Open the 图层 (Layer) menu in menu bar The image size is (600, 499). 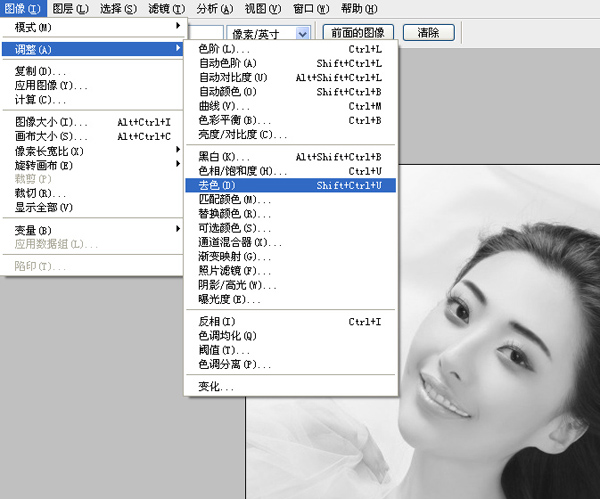coord(69,8)
